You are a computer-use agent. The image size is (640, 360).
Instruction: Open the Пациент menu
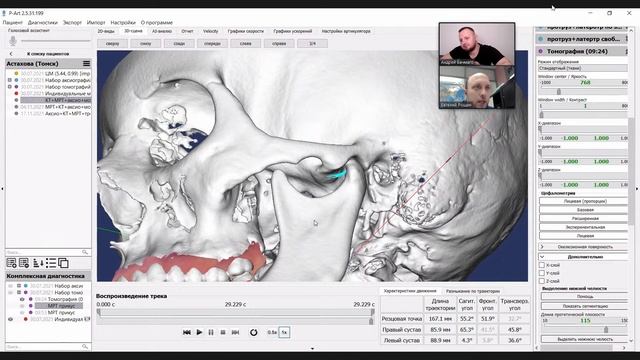pyautogui.click(x=13, y=22)
